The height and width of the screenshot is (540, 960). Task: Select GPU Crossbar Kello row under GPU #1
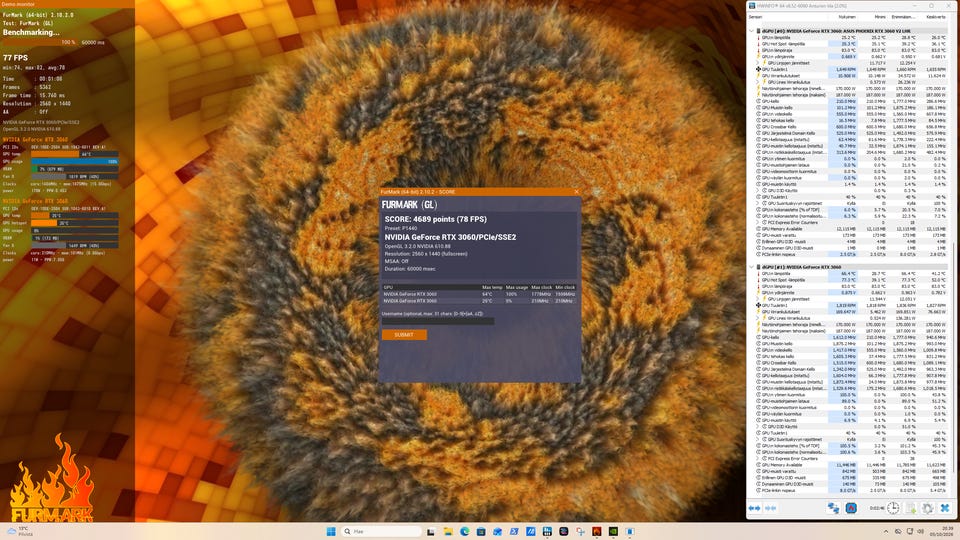(851, 362)
